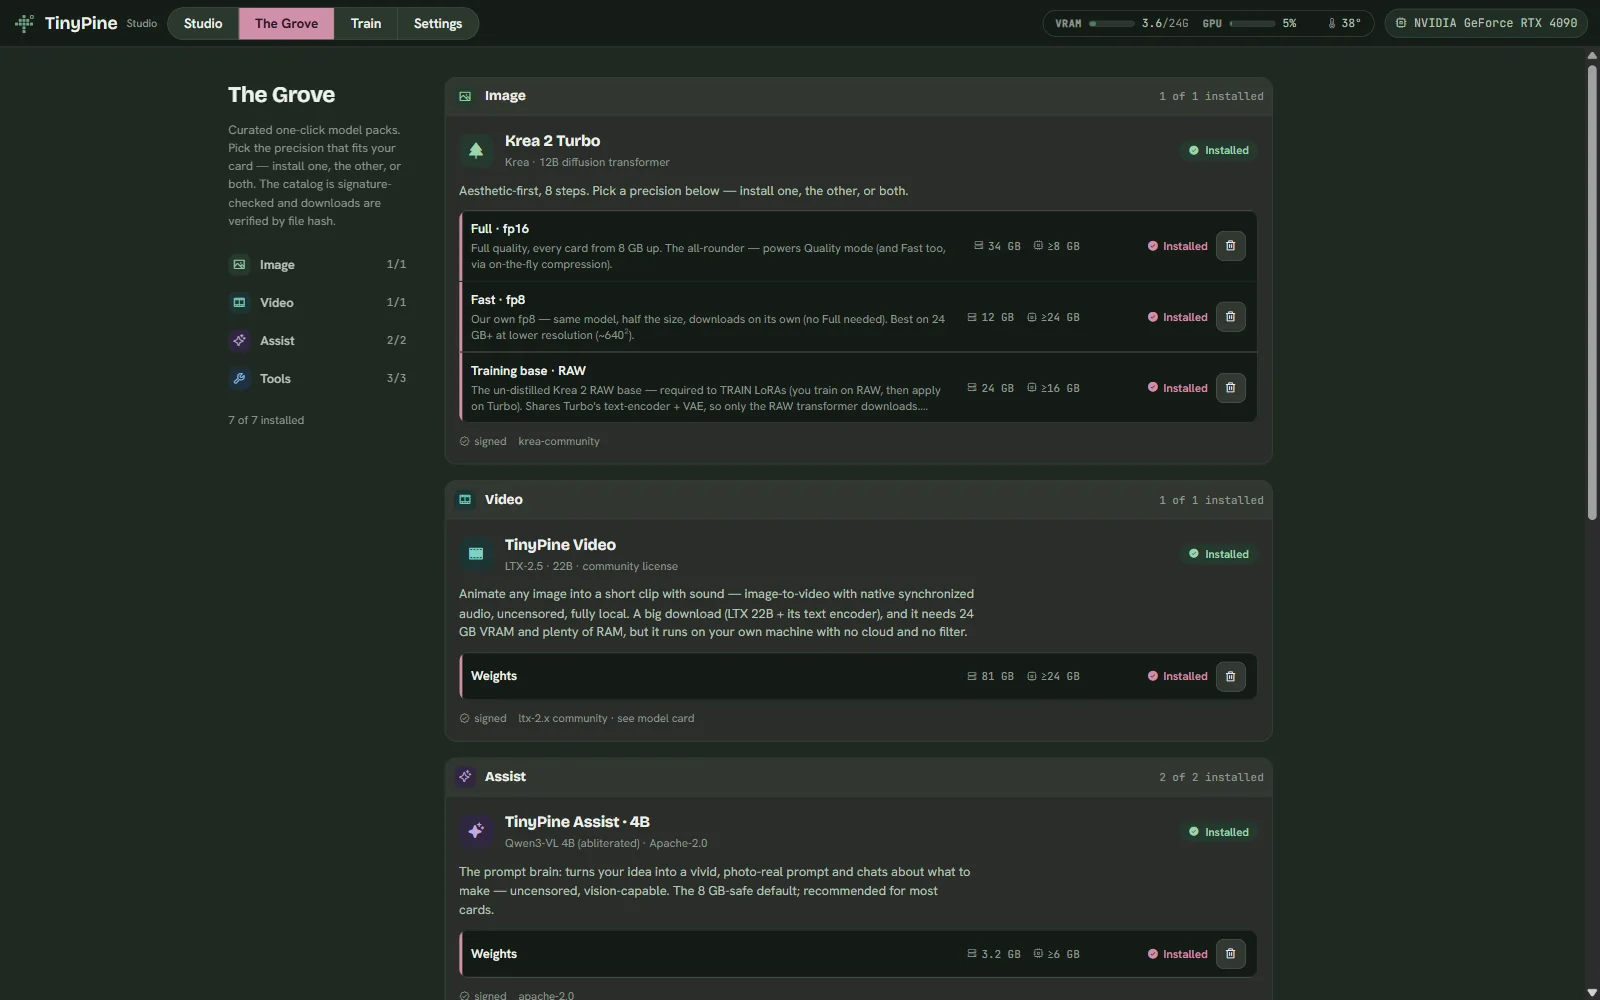Delete the Full fp16 precision weights
This screenshot has width=1600, height=1000.
click(1230, 246)
